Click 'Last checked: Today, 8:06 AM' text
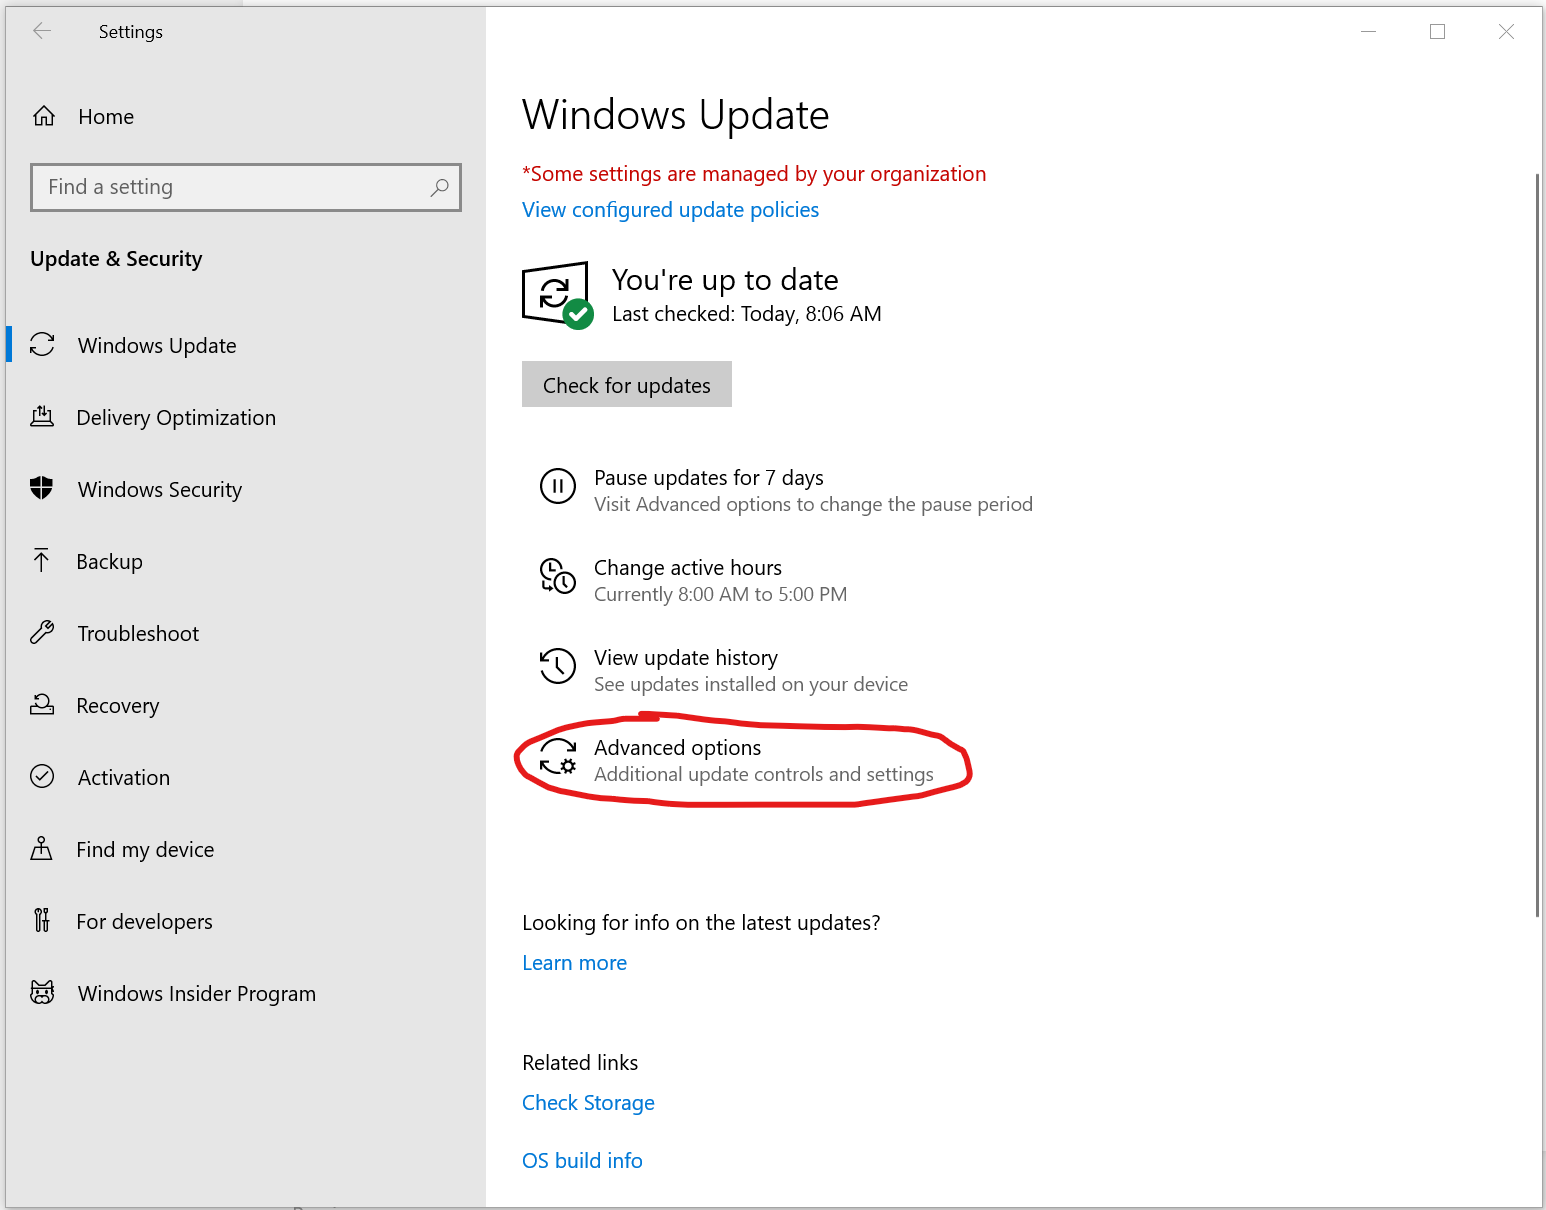 pos(747,314)
